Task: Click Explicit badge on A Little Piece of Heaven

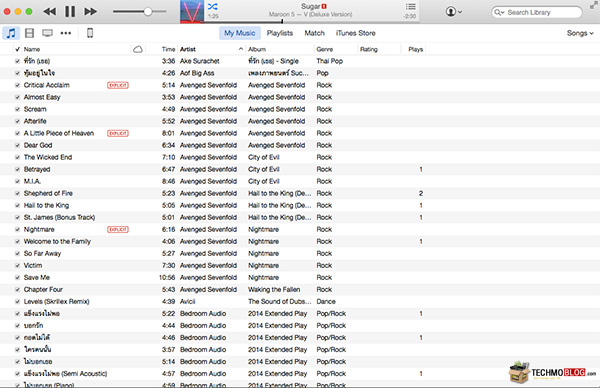Action: point(118,133)
